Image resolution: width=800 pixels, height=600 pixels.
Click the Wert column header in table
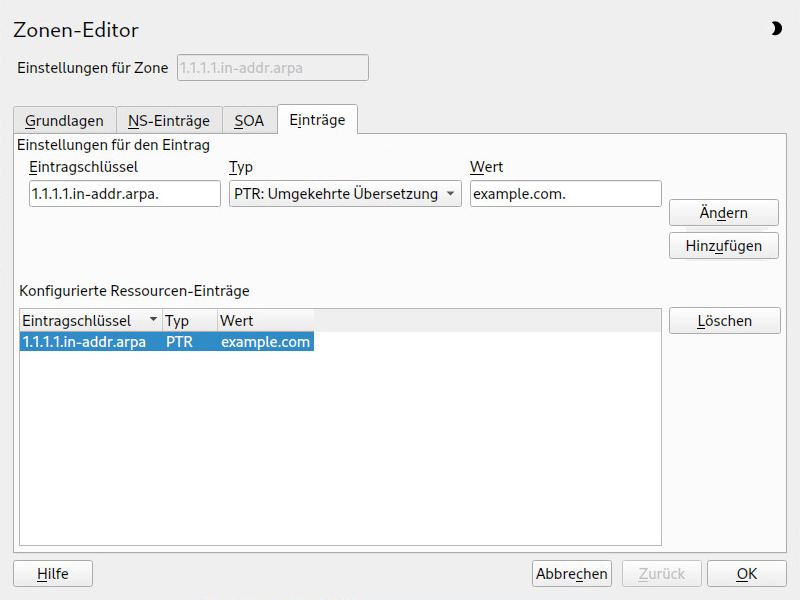265,320
